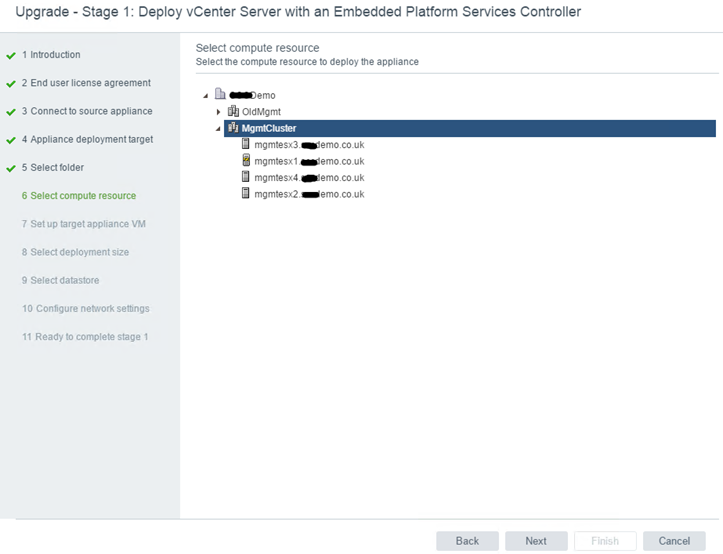The image size is (723, 554).
Task: Collapse the Demo datacenter tree node
Action: click(x=206, y=96)
